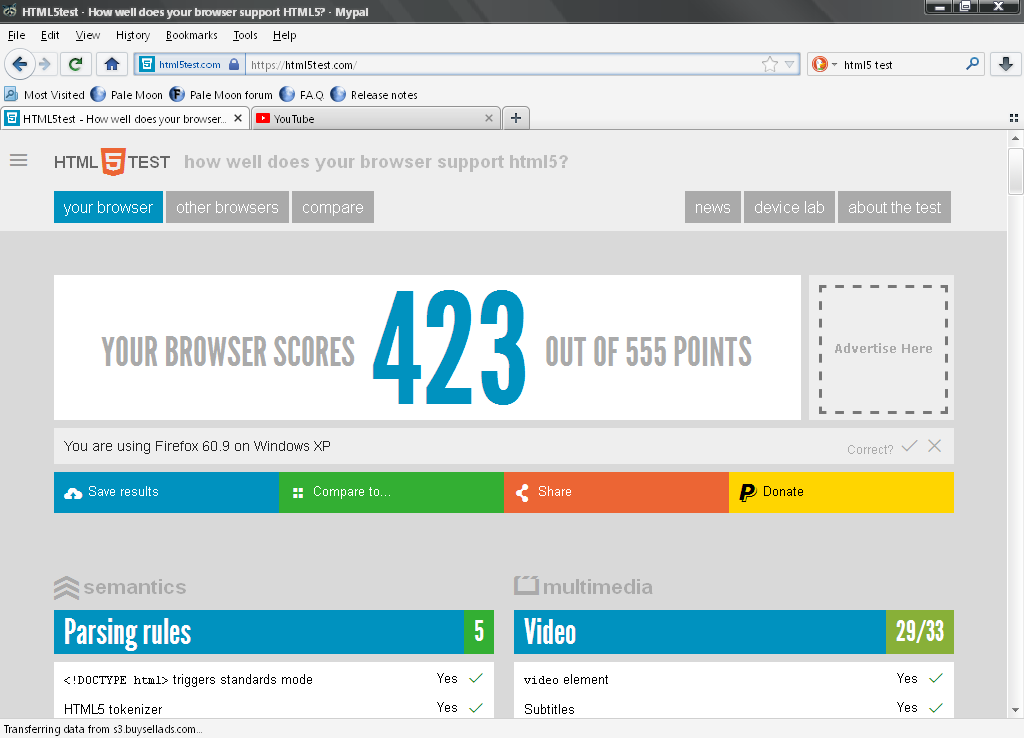Dismiss browser detection with the X mark
The width and height of the screenshot is (1024, 738).
(934, 446)
